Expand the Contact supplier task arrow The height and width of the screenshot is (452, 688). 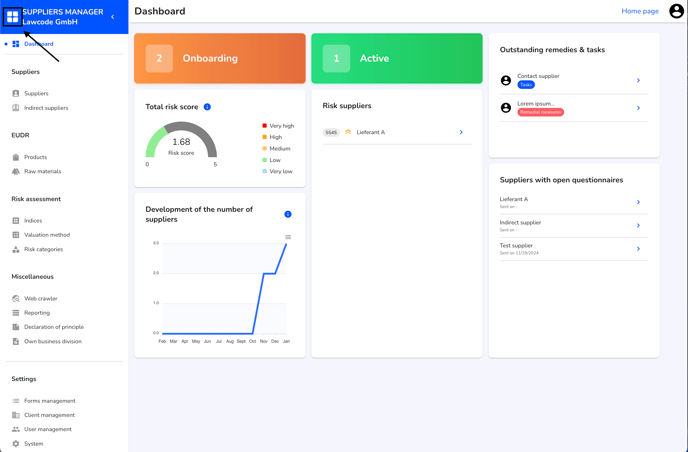[x=638, y=80]
